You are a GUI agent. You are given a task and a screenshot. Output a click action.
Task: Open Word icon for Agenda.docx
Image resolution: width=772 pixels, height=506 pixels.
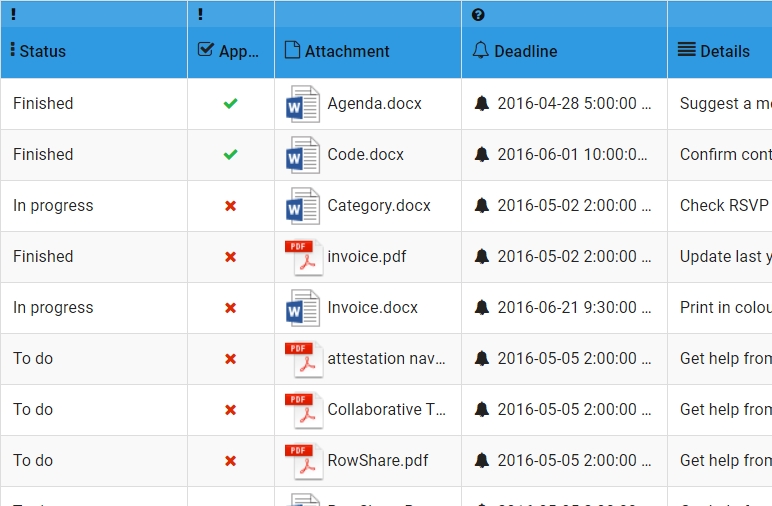click(303, 104)
